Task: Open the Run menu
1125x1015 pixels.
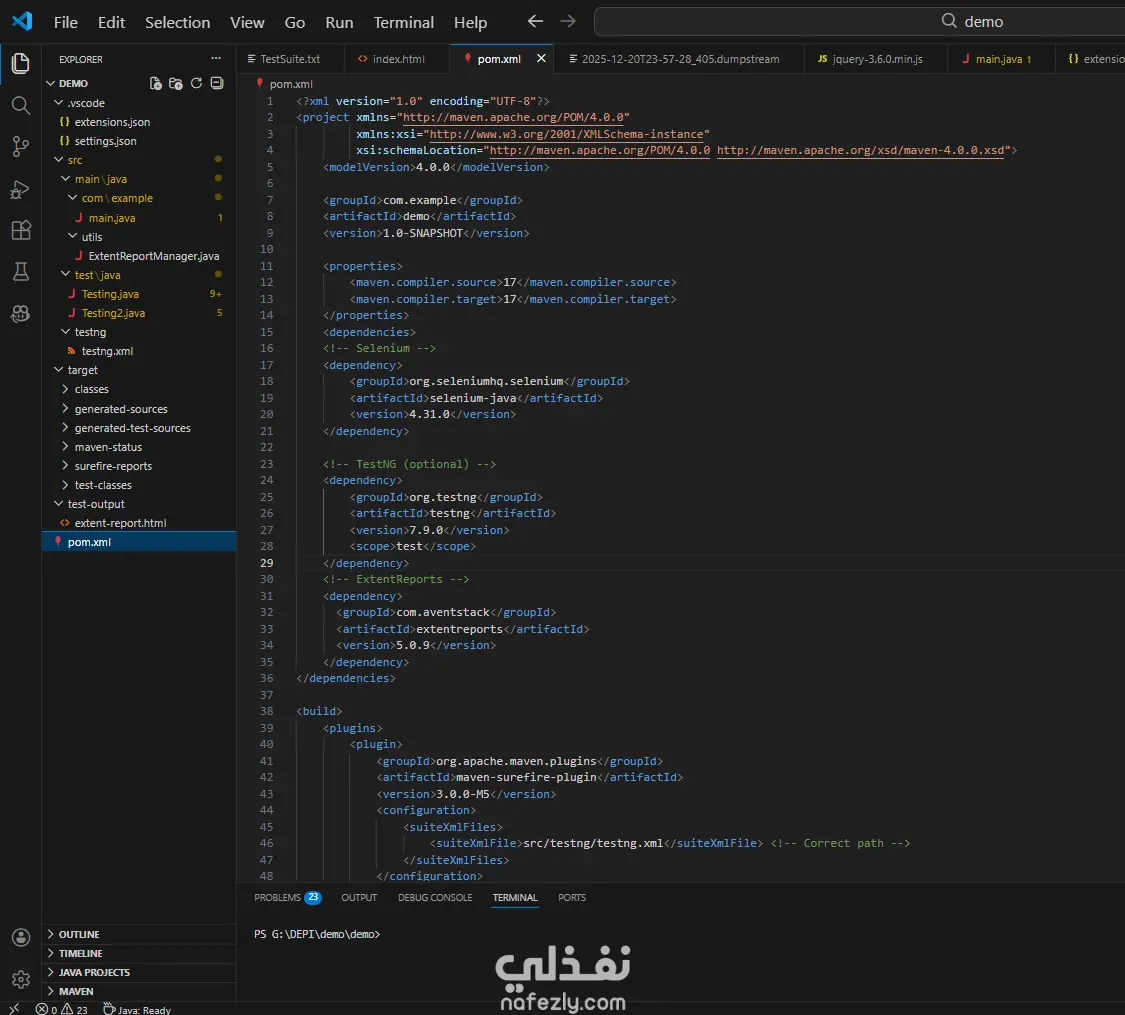Action: (x=339, y=22)
